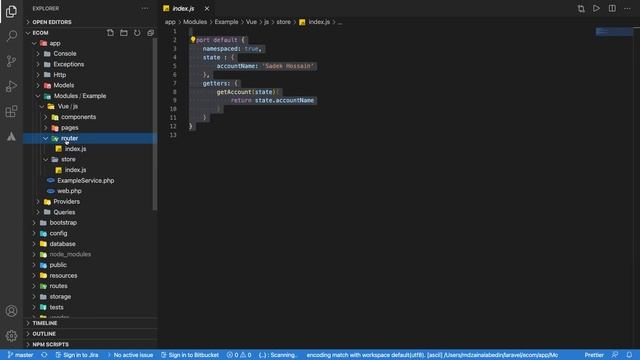Click Vue in the breadcrumb
640x360 pixels.
click(251, 22)
